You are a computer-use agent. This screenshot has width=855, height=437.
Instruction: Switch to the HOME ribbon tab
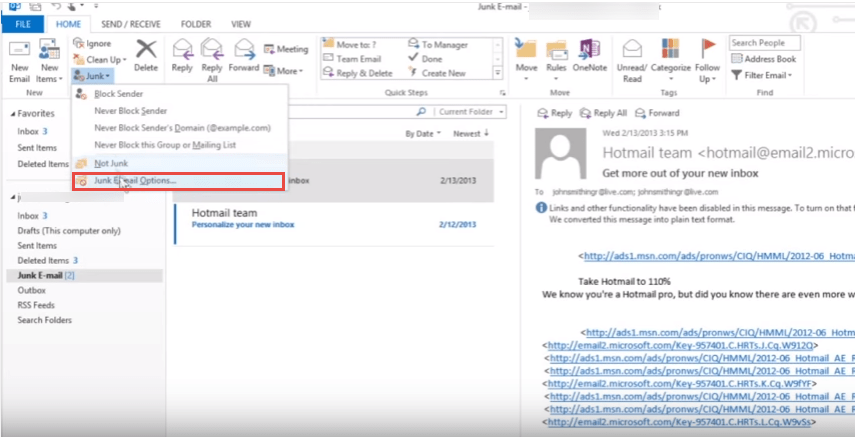click(x=69, y=24)
